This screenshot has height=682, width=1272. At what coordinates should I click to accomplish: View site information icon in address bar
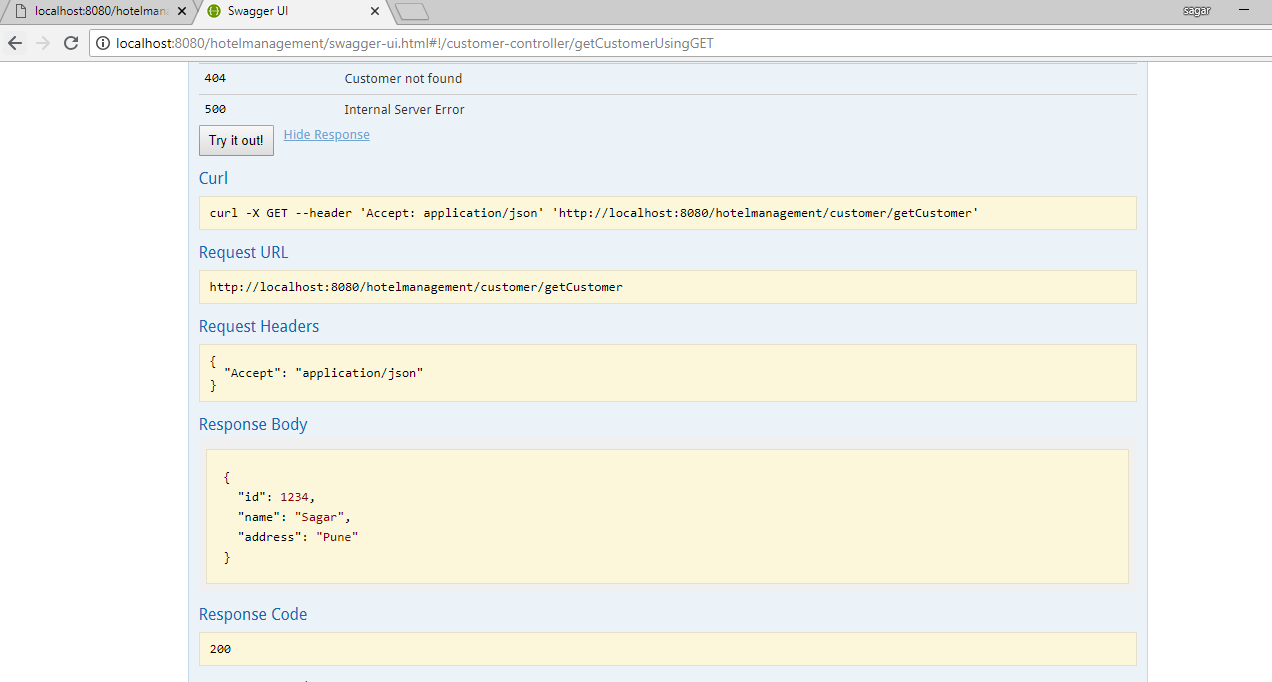[x=103, y=43]
